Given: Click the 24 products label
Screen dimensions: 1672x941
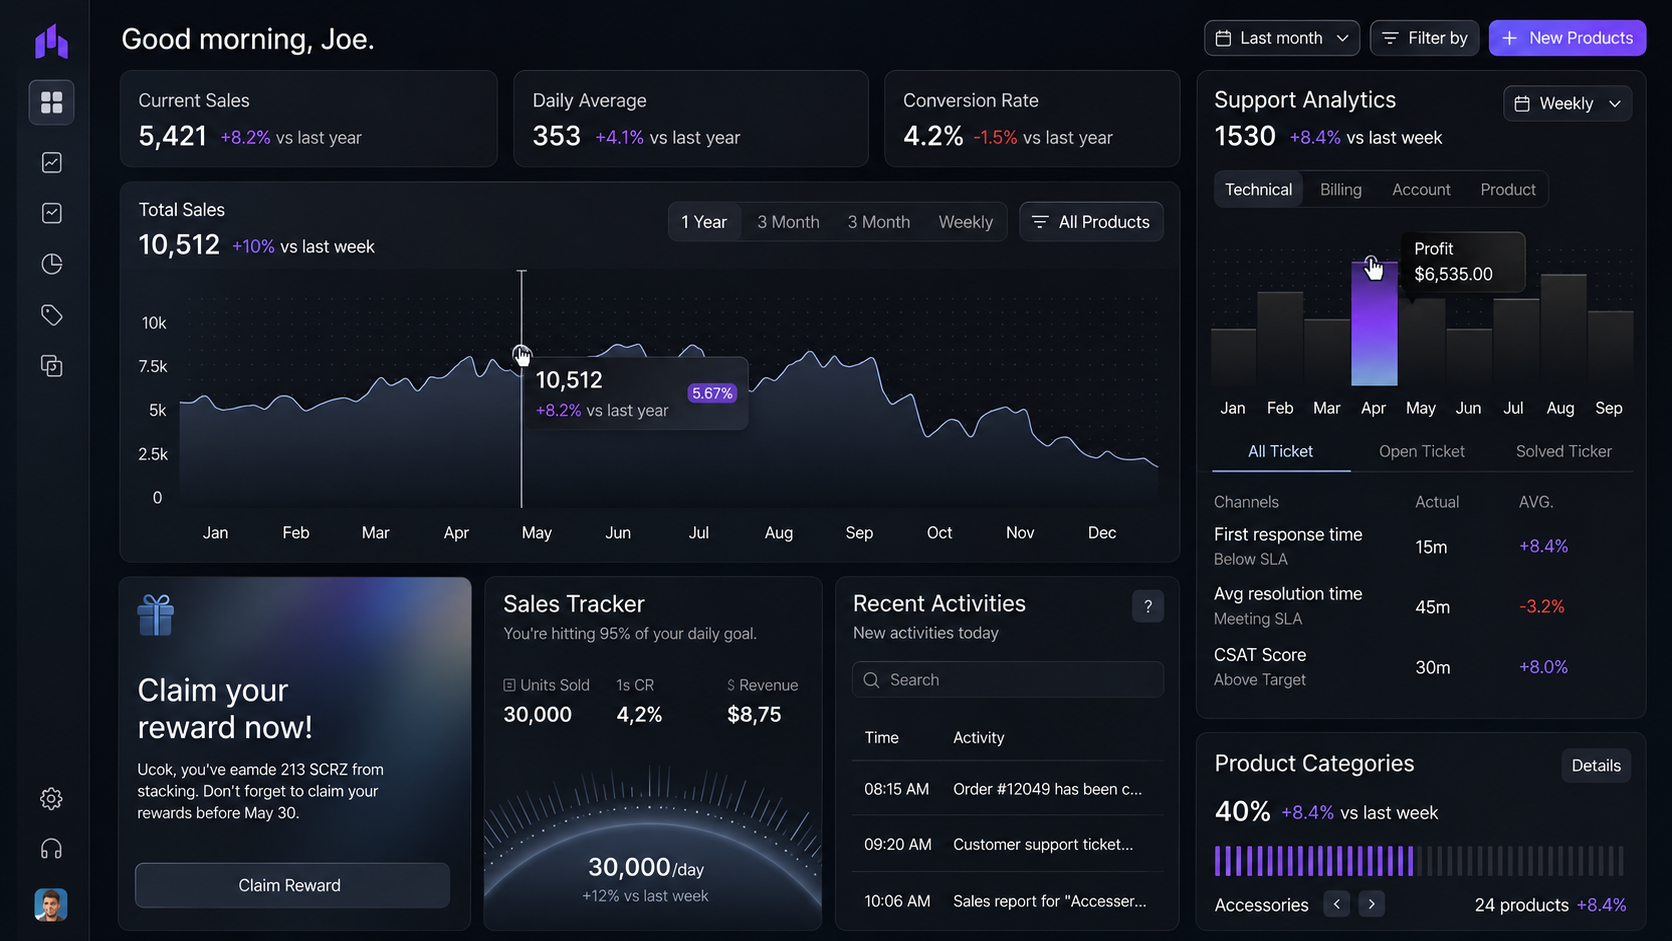Looking at the screenshot, I should 1521,905.
